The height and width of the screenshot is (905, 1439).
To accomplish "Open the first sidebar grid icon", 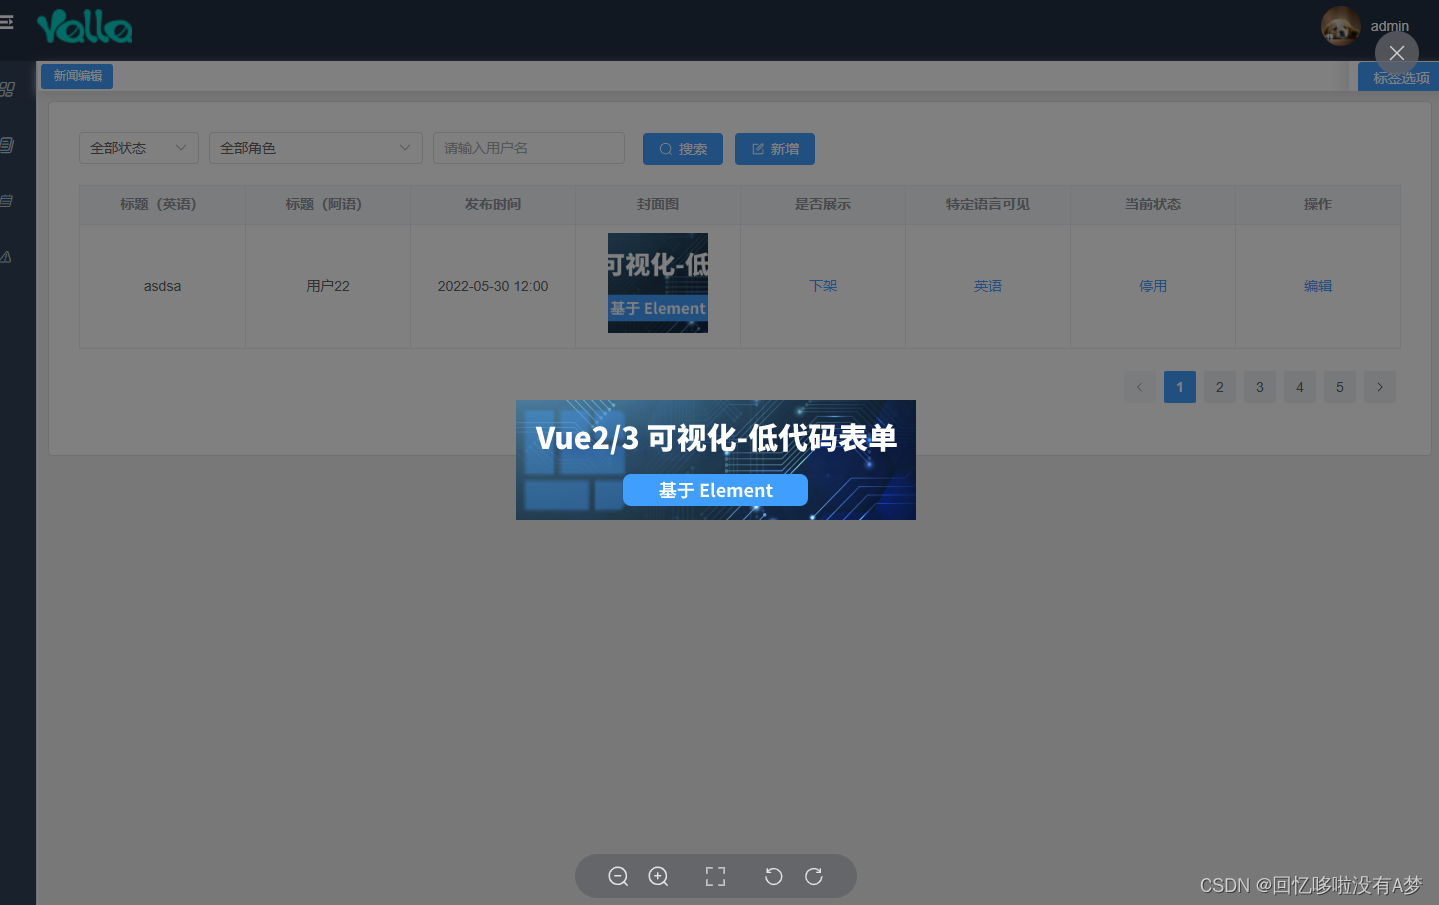I will coord(7,89).
